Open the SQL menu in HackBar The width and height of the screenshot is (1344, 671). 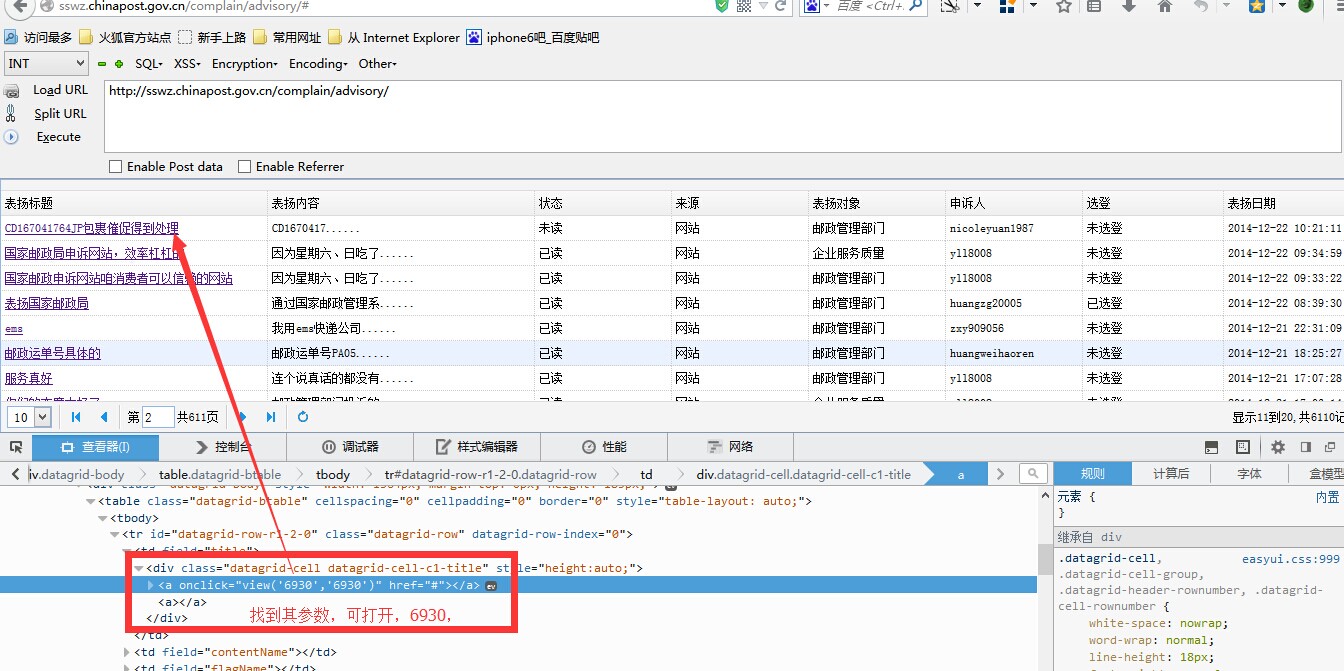(149, 64)
